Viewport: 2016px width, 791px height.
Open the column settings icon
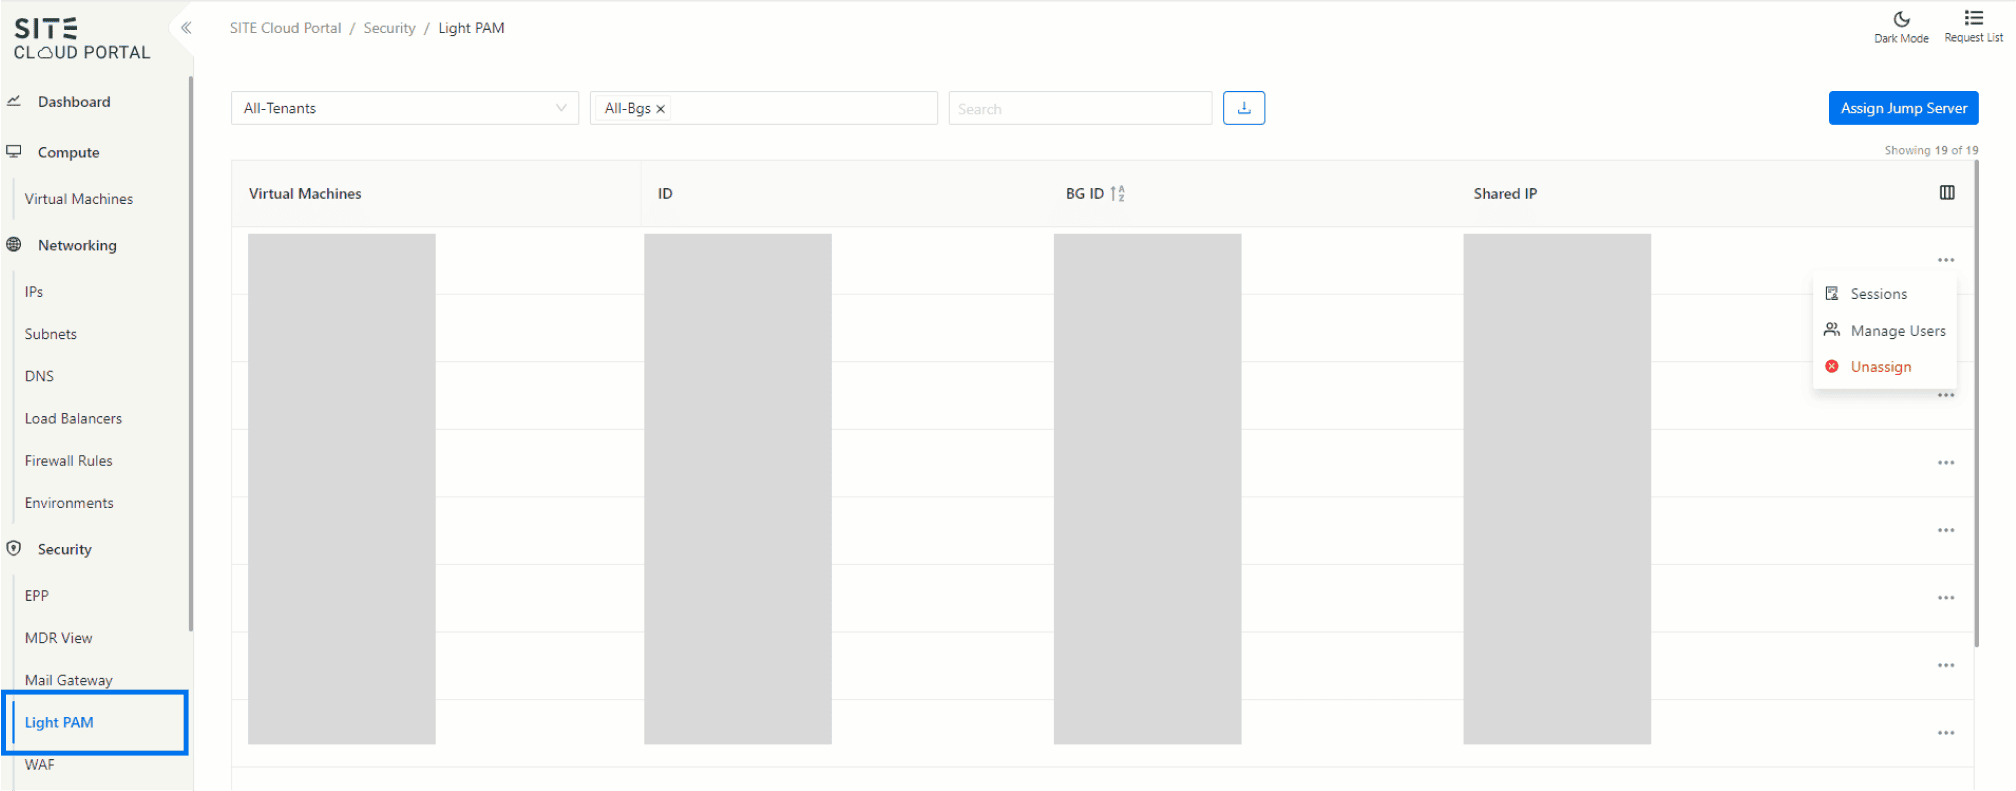click(x=1946, y=193)
